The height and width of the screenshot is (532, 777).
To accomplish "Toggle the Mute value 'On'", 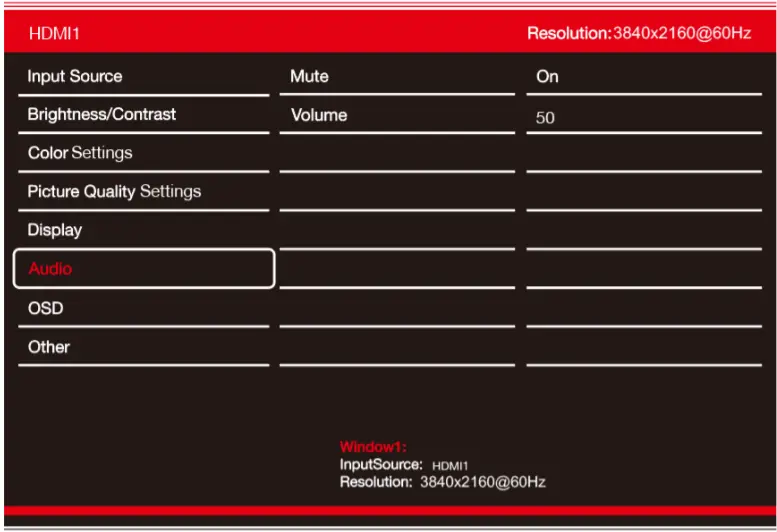I will (x=644, y=76).
